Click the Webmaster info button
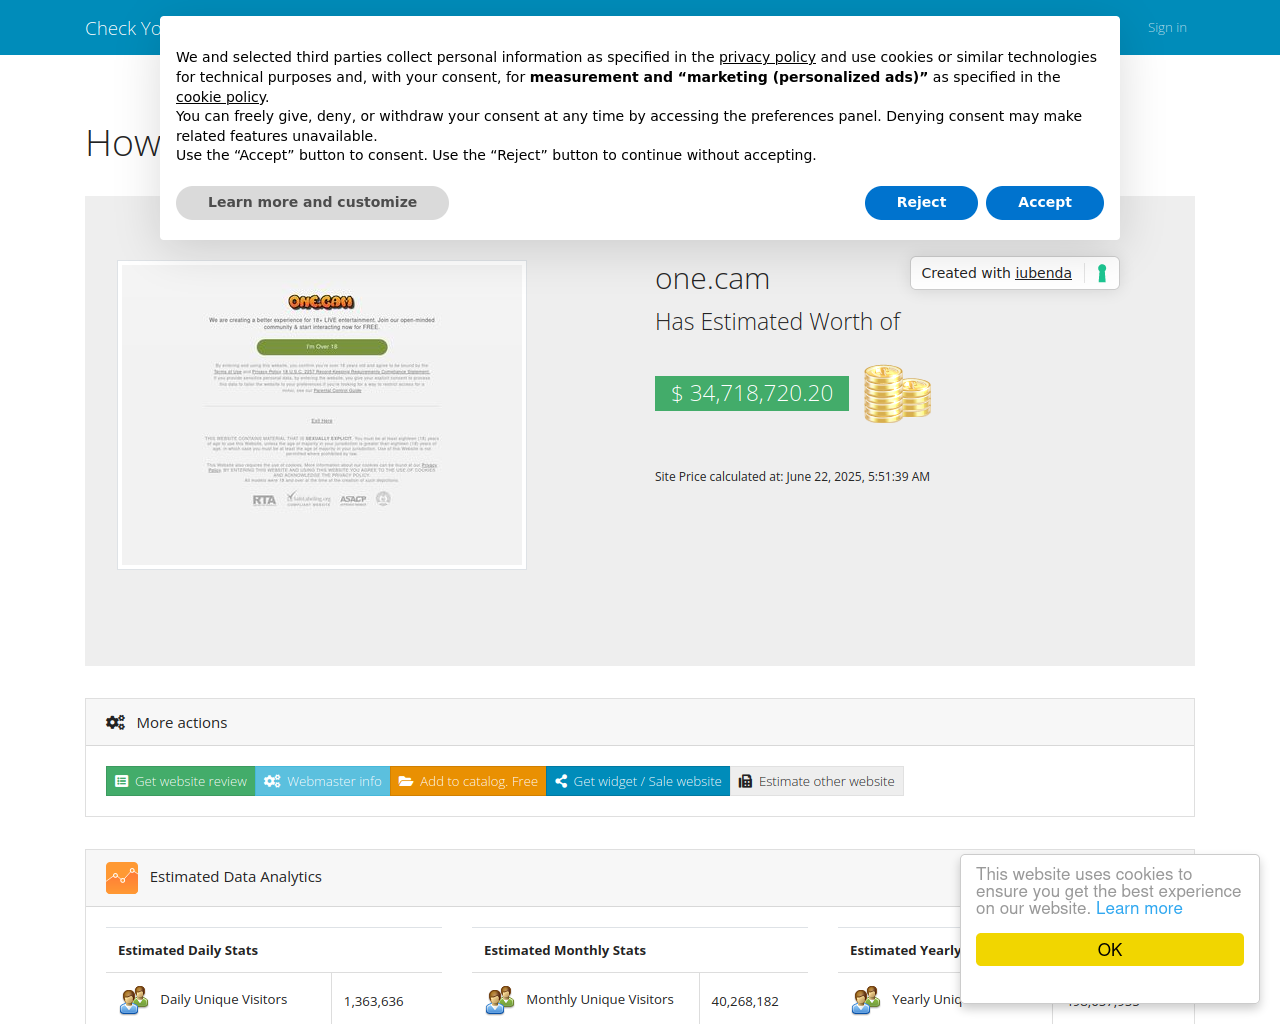The height and width of the screenshot is (1024, 1280). pyautogui.click(x=323, y=781)
